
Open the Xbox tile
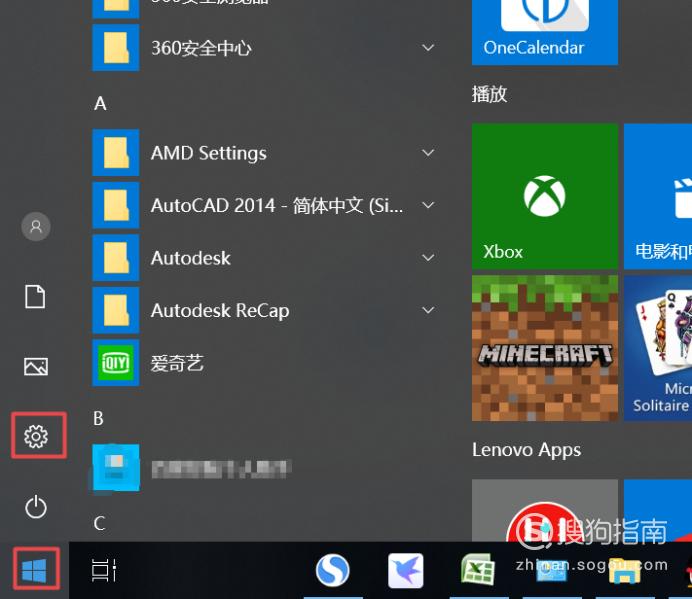point(545,196)
